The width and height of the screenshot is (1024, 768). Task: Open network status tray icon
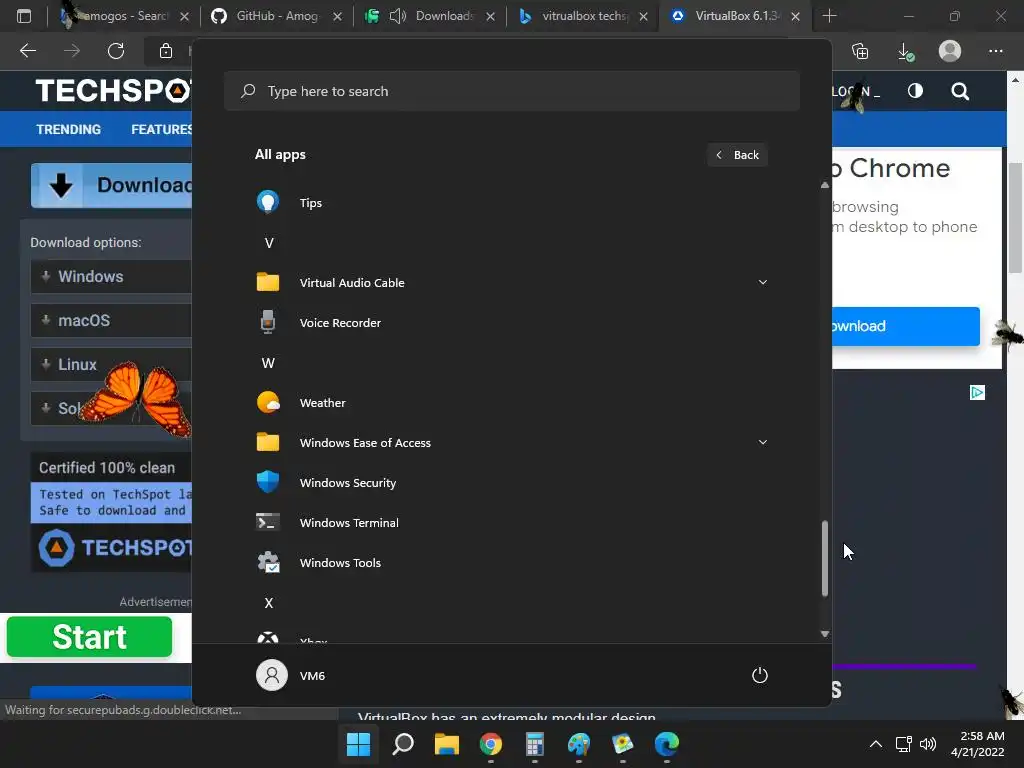click(904, 744)
